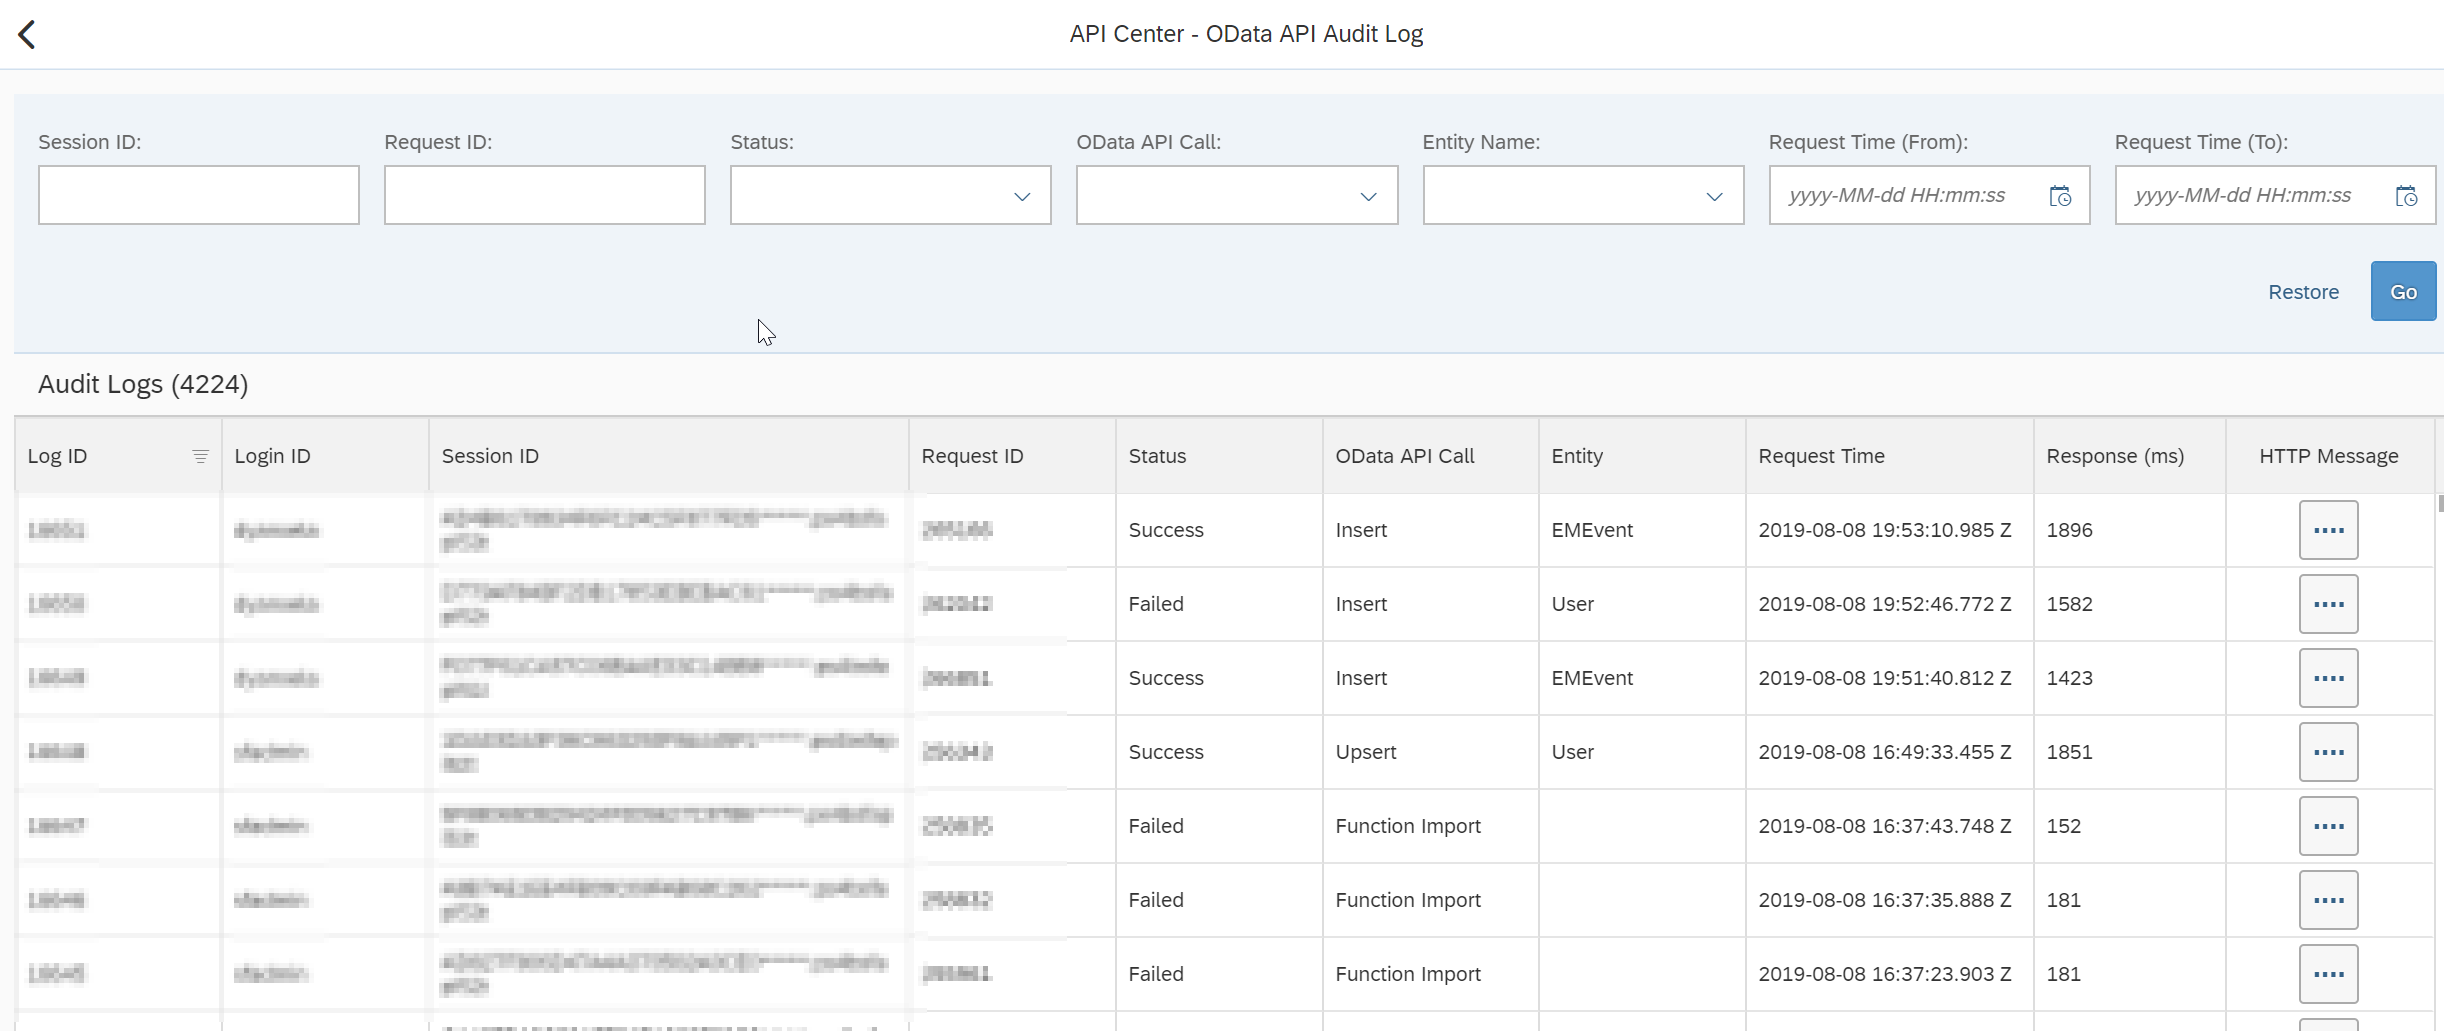This screenshot has height=1031, width=2444.
Task: Open HTTP message for 16:37:23.903 log
Action: coord(2328,974)
